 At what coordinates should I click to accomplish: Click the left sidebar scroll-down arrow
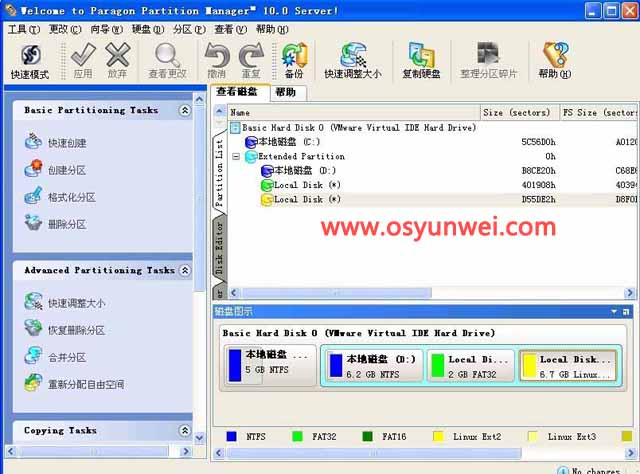(199, 438)
